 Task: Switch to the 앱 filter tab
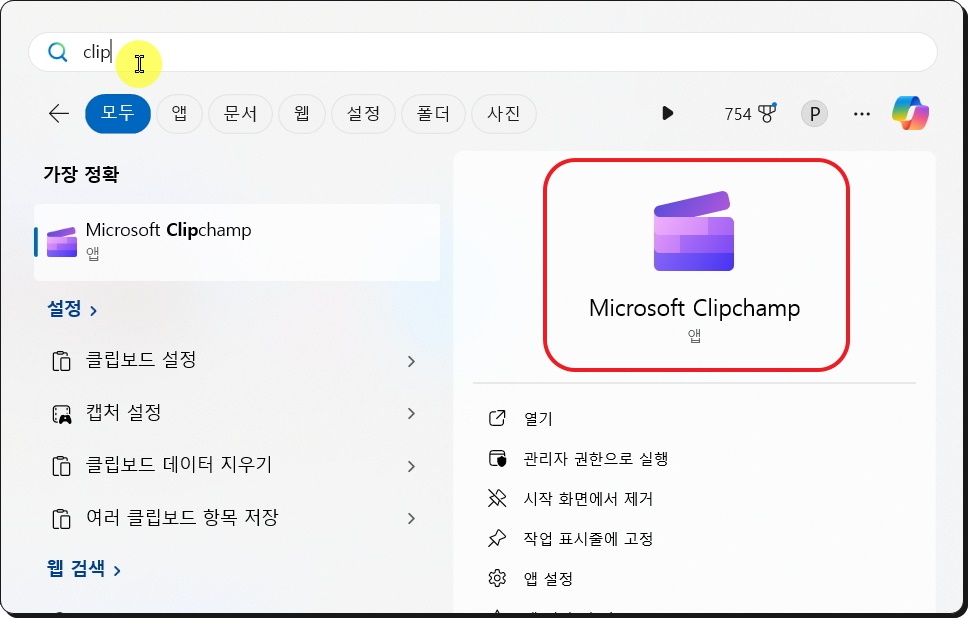click(179, 114)
